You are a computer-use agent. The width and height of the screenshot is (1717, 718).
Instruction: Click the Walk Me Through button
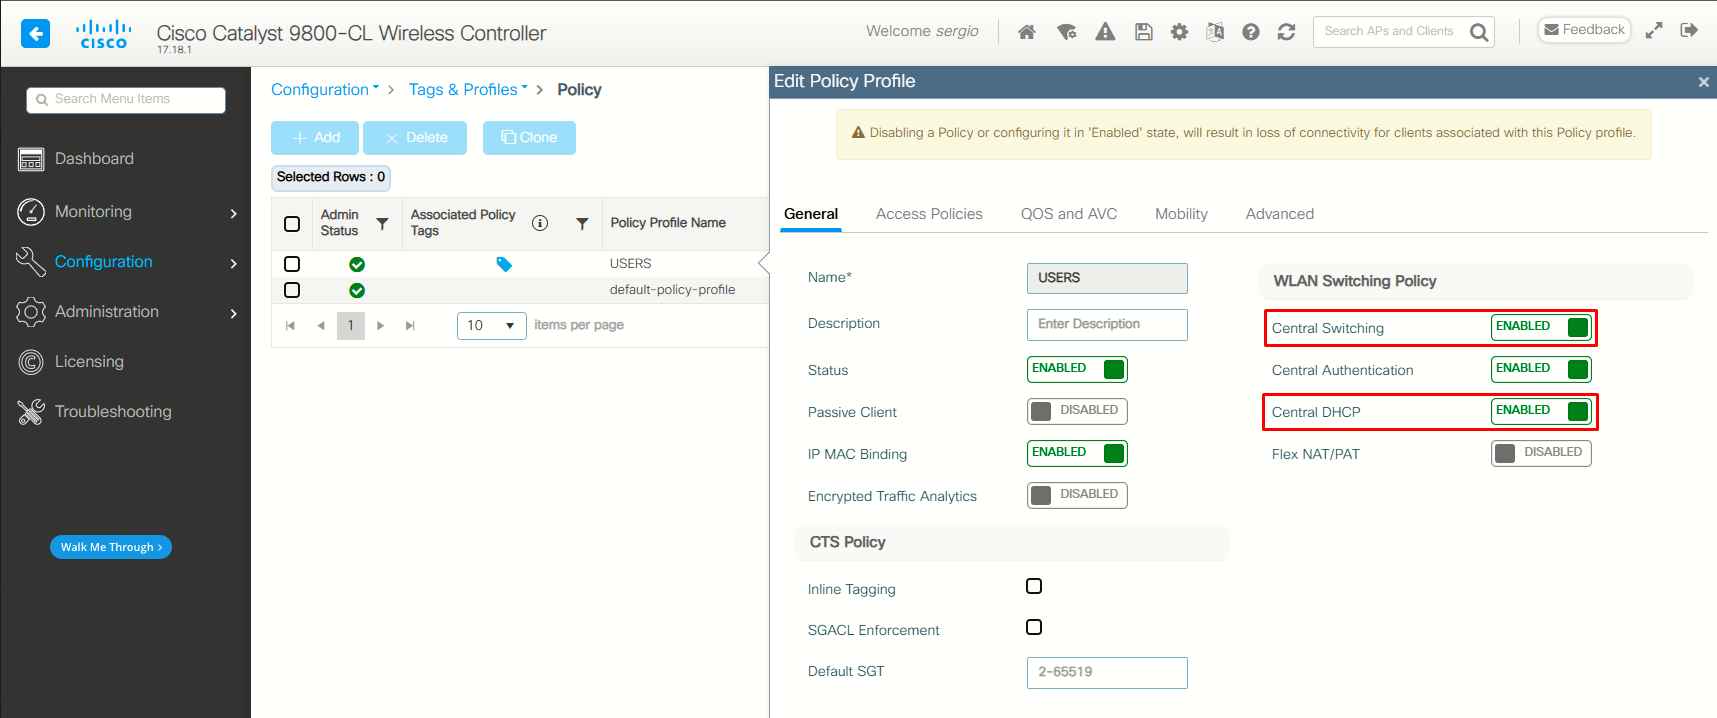point(111,547)
